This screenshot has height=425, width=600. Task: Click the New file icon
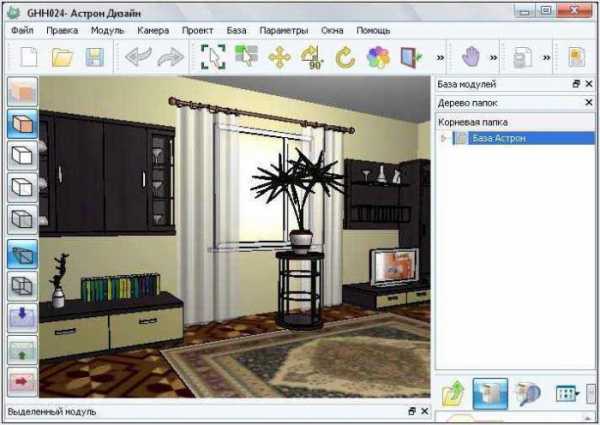(27, 57)
